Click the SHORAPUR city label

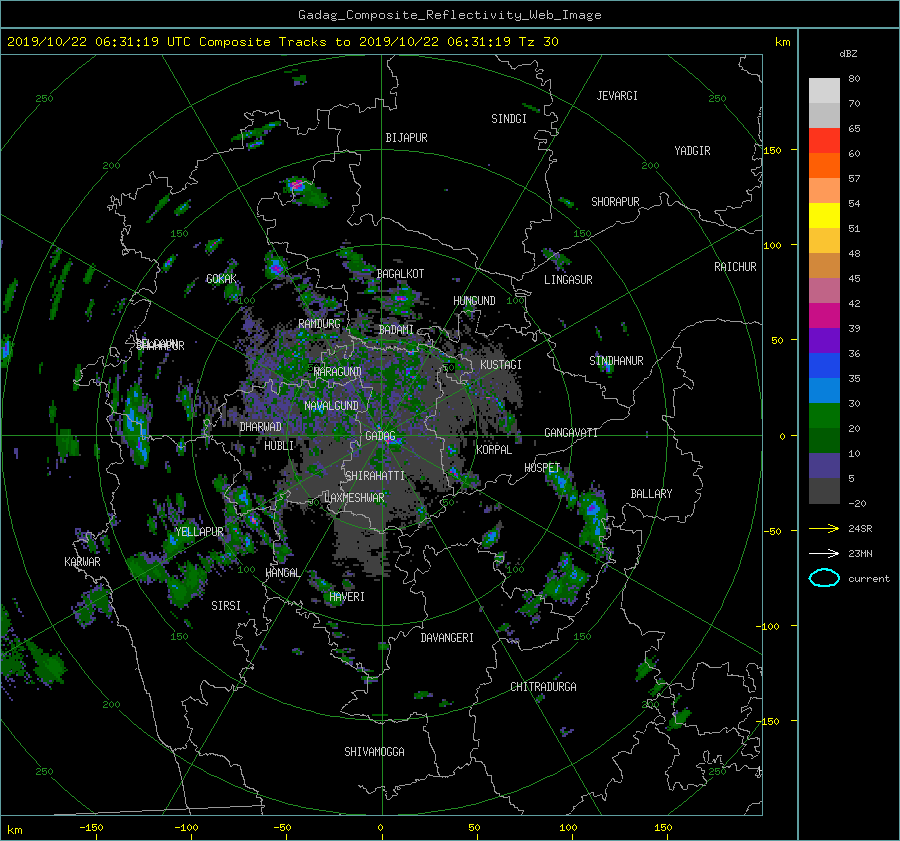[x=615, y=202]
